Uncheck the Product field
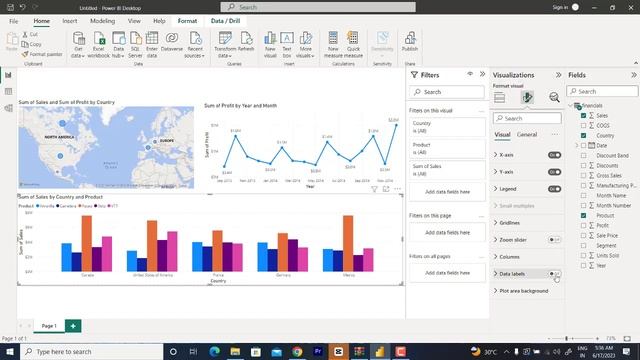 [583, 215]
